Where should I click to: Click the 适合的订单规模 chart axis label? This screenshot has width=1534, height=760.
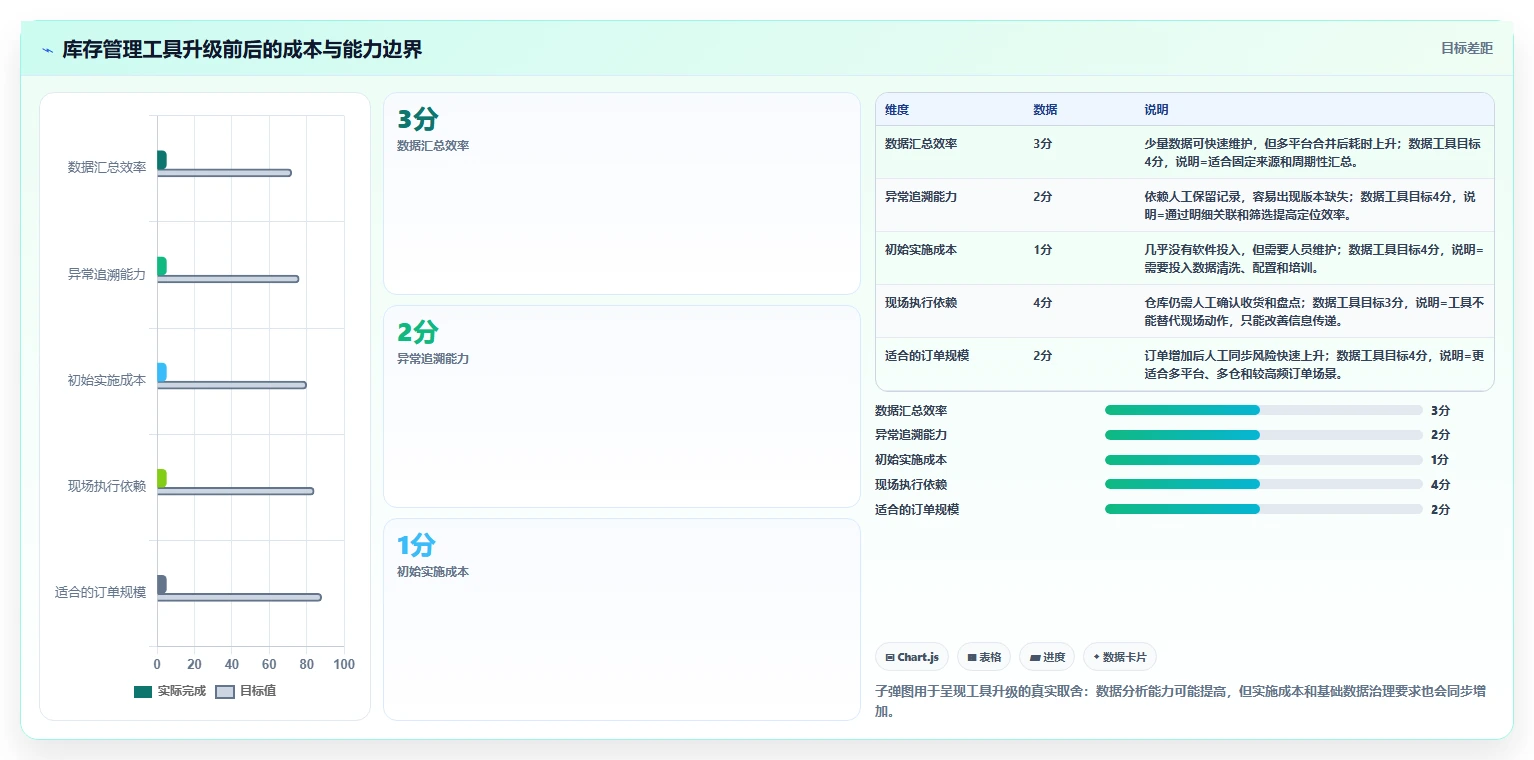click(100, 592)
